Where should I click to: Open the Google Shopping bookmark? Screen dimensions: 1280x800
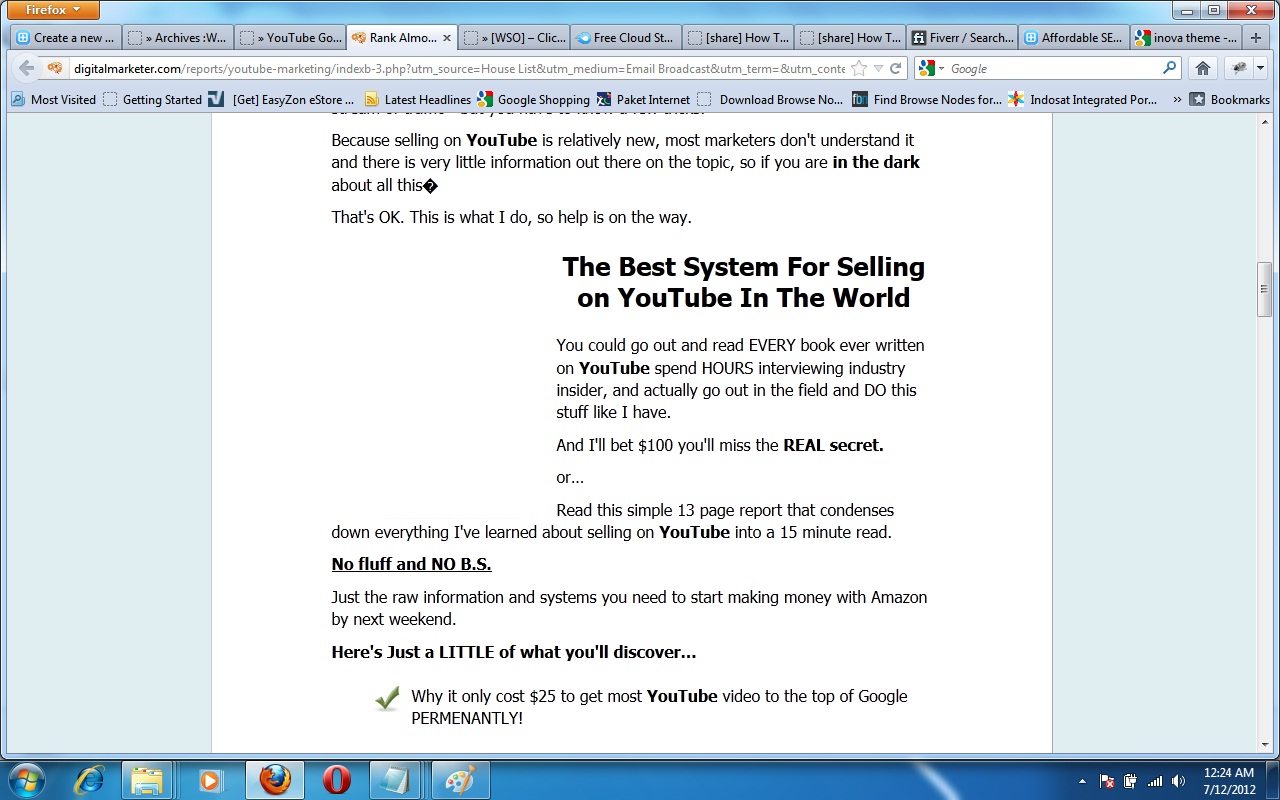point(534,99)
